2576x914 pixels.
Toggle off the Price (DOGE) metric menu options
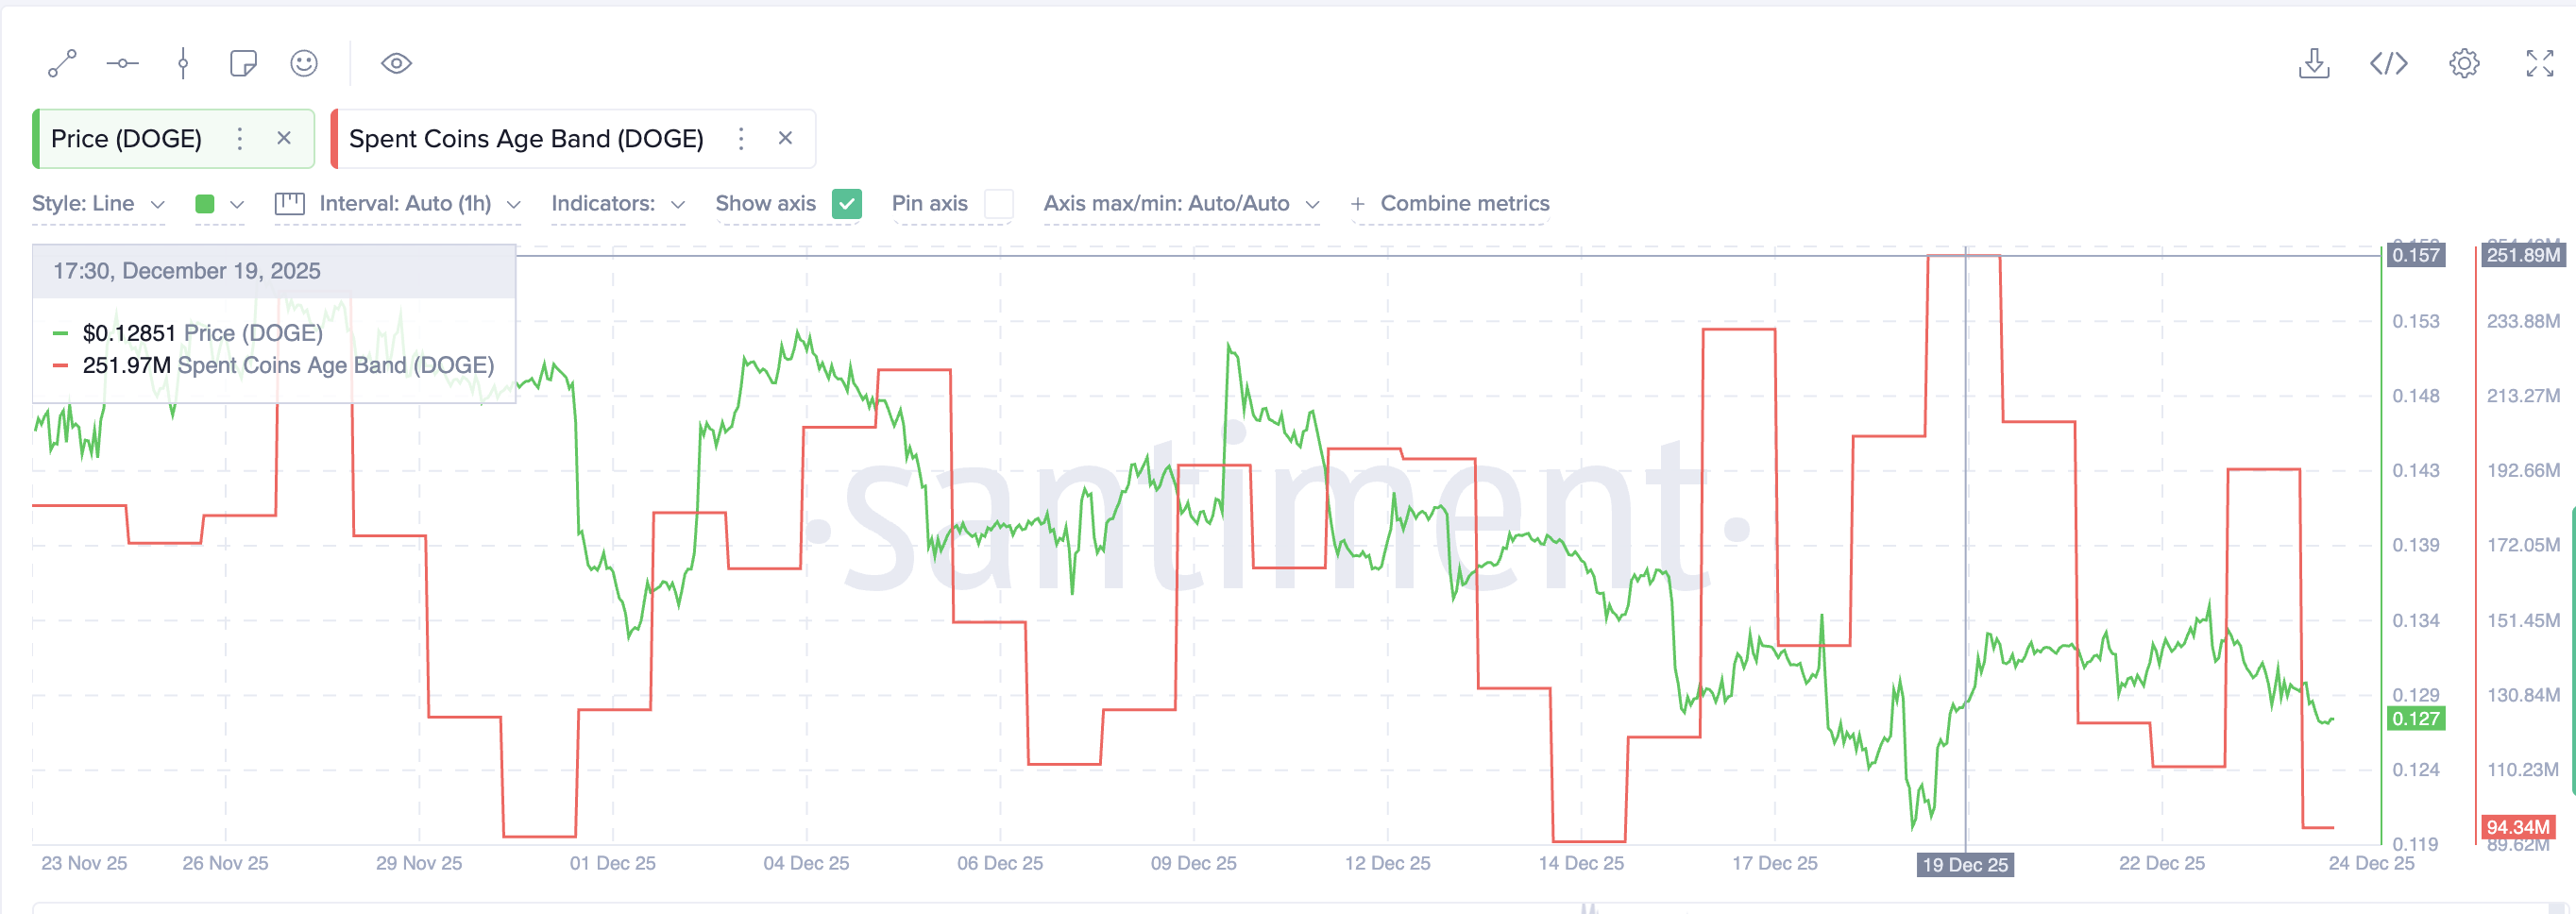[239, 138]
